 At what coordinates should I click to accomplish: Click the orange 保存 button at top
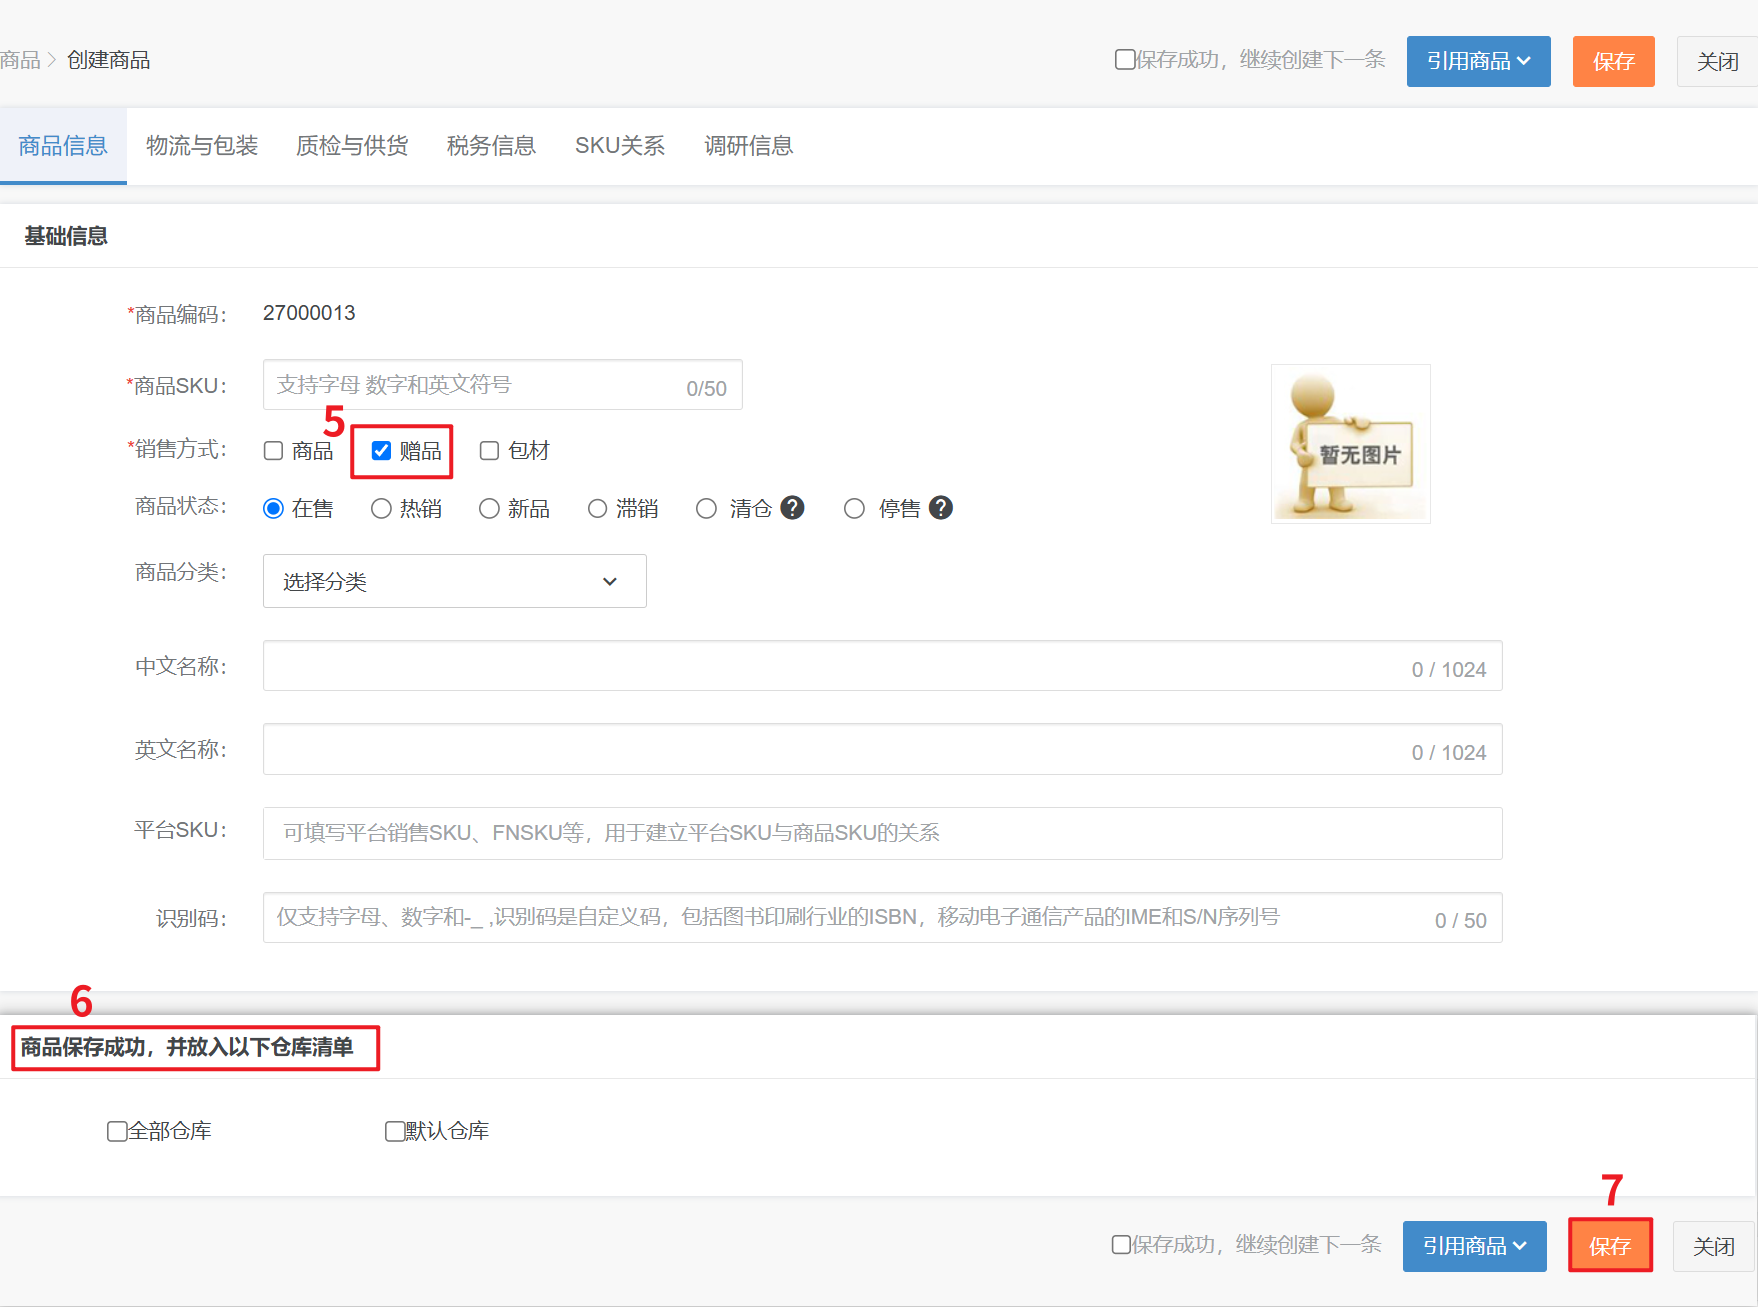[x=1613, y=61]
